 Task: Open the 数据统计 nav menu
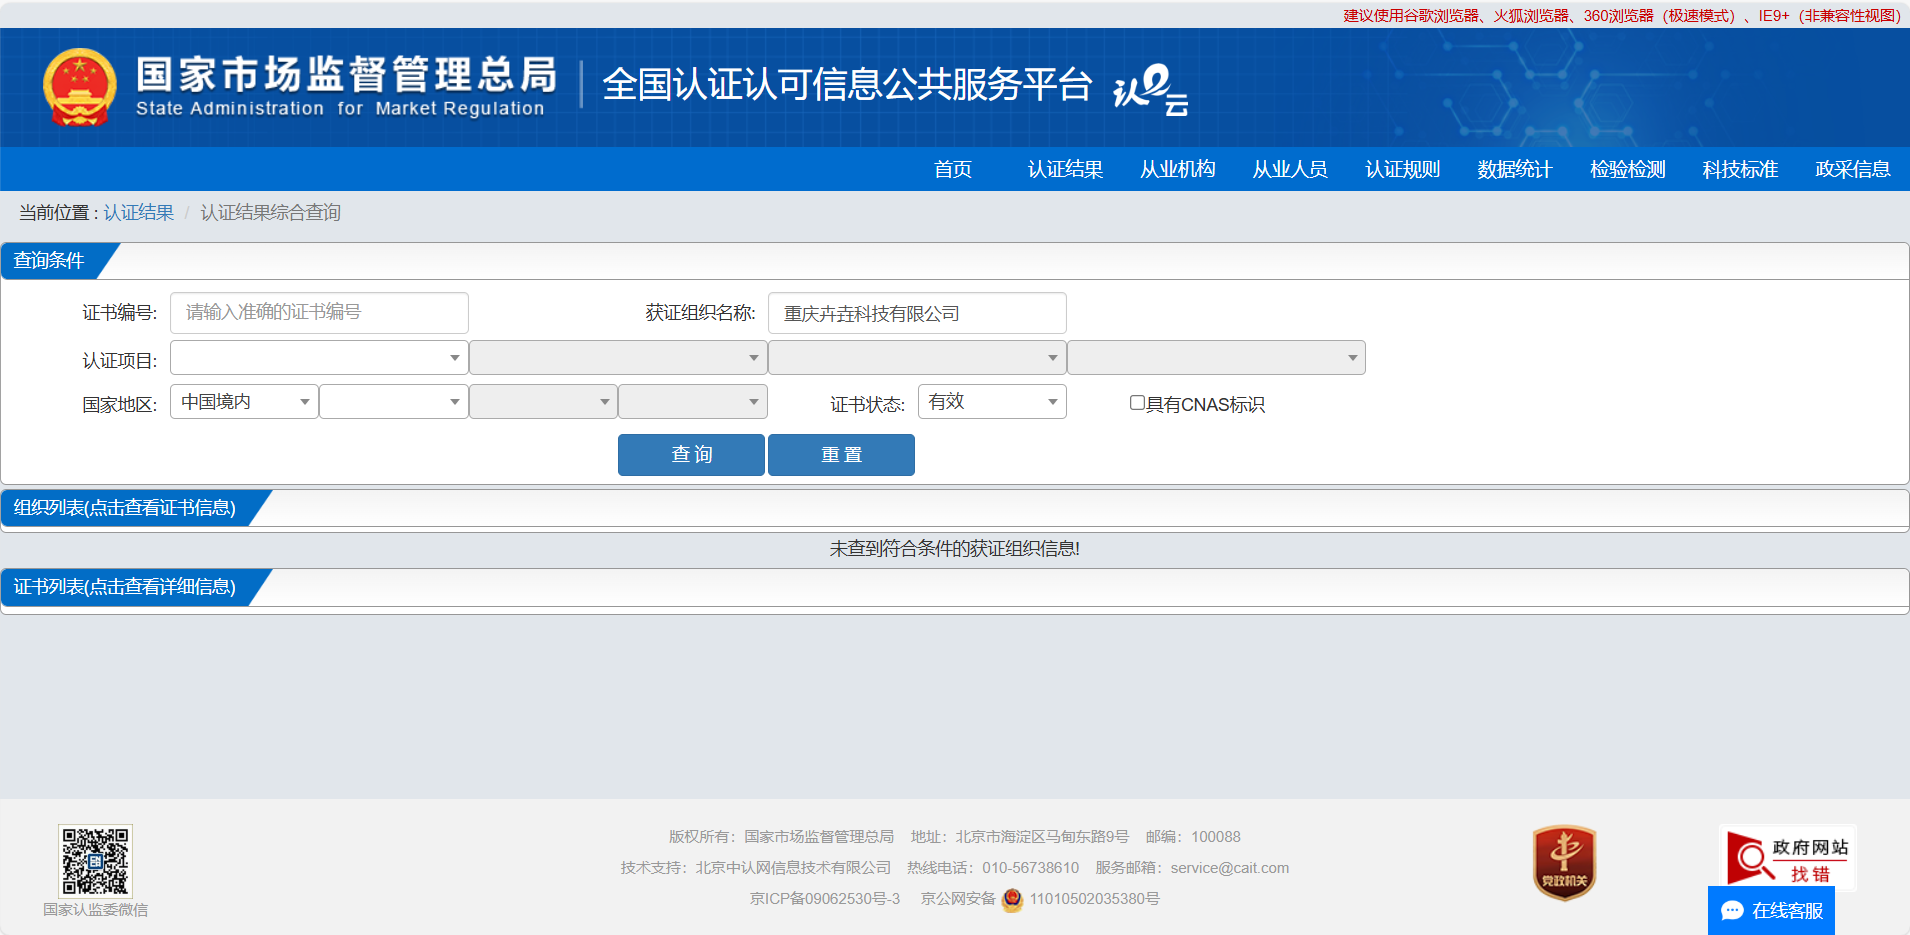(1515, 169)
